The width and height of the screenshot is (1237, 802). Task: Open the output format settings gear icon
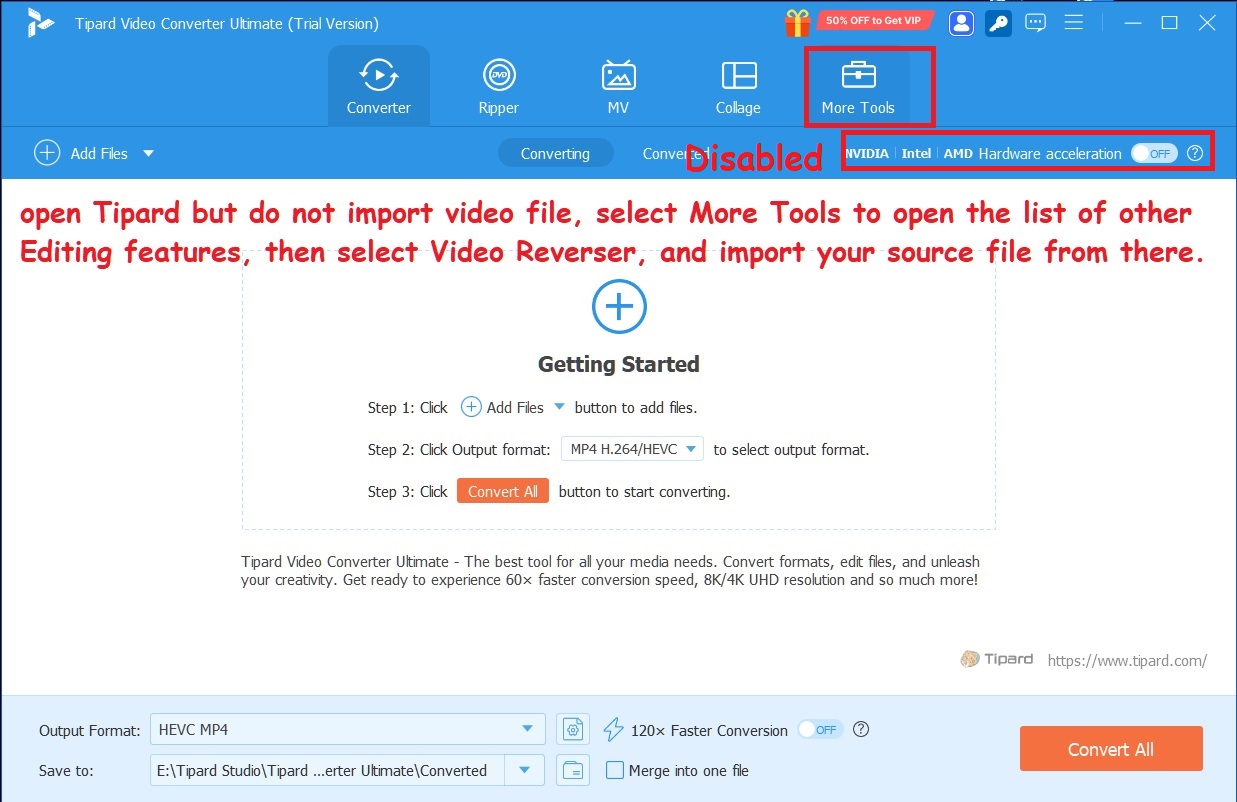point(572,730)
